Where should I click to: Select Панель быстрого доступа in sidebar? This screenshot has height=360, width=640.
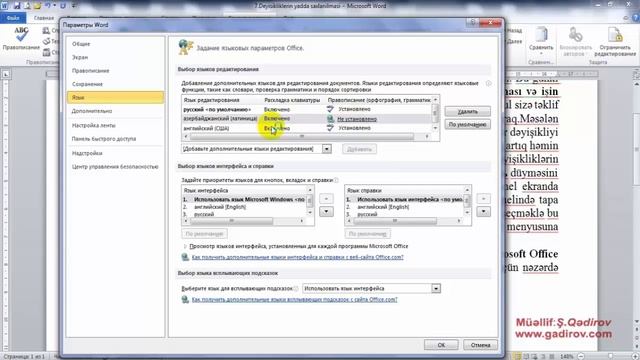[115, 139]
